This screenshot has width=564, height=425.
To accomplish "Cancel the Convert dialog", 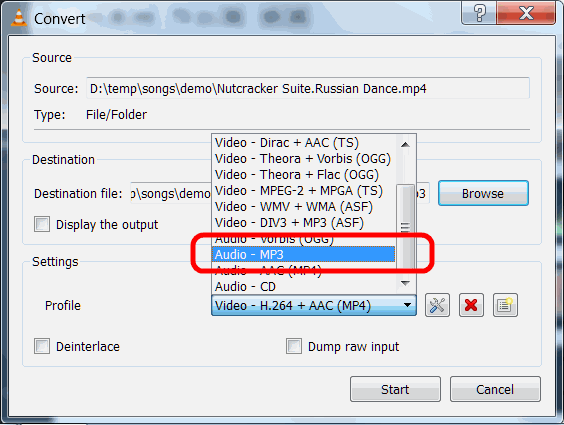I will (x=495, y=389).
